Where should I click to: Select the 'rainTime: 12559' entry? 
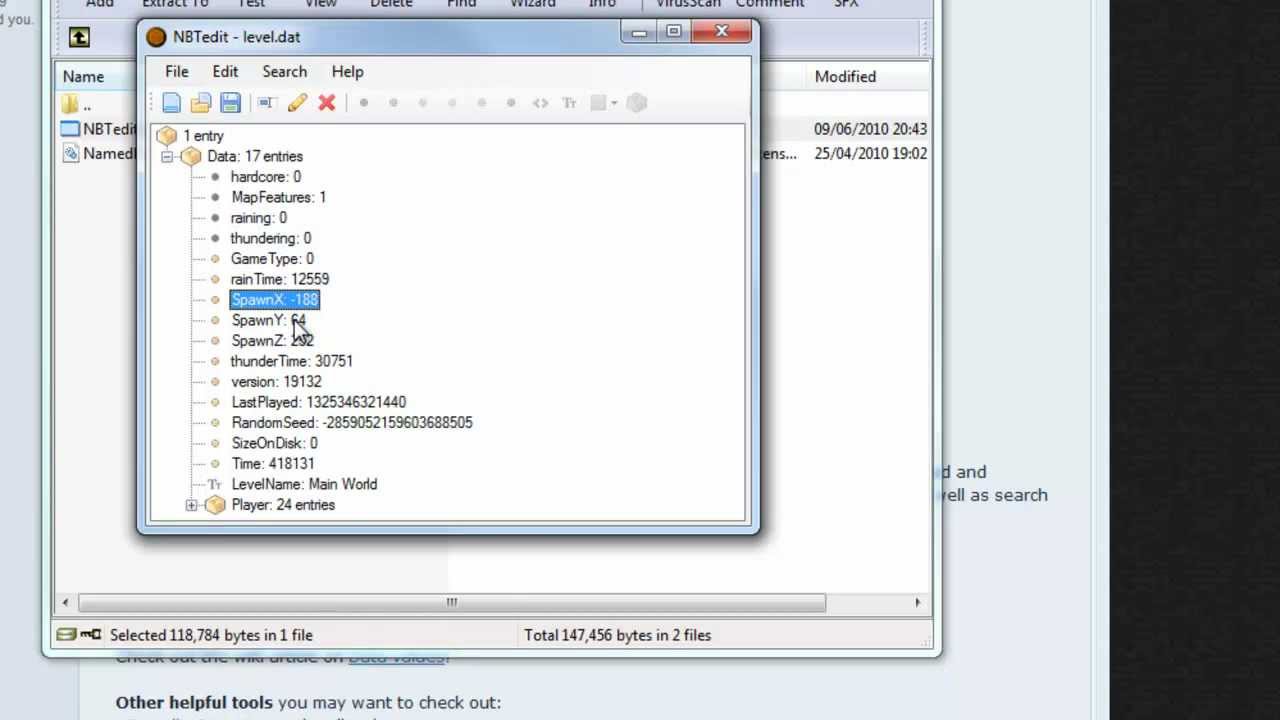[279, 279]
